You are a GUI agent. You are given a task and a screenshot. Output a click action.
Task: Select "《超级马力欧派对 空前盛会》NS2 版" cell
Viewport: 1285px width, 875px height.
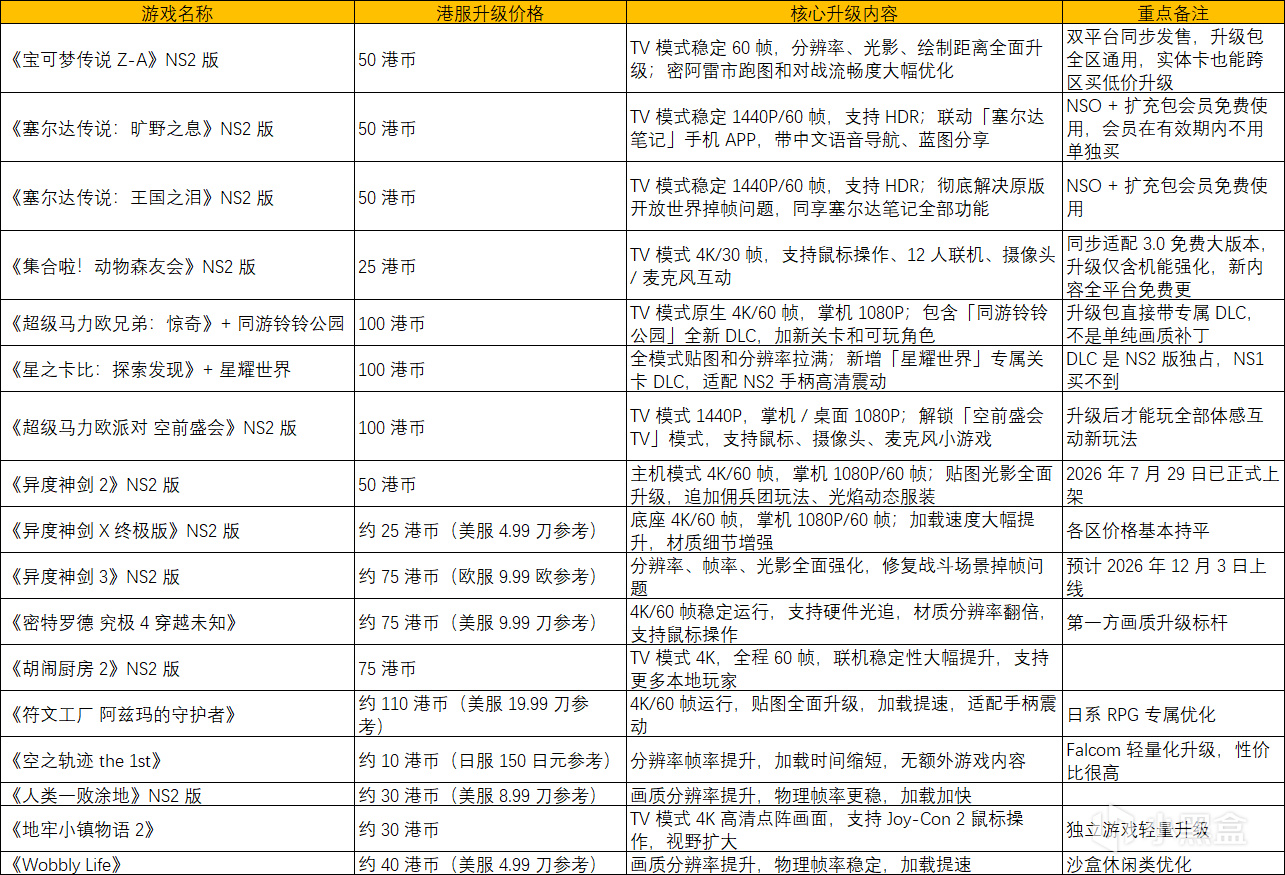177,427
